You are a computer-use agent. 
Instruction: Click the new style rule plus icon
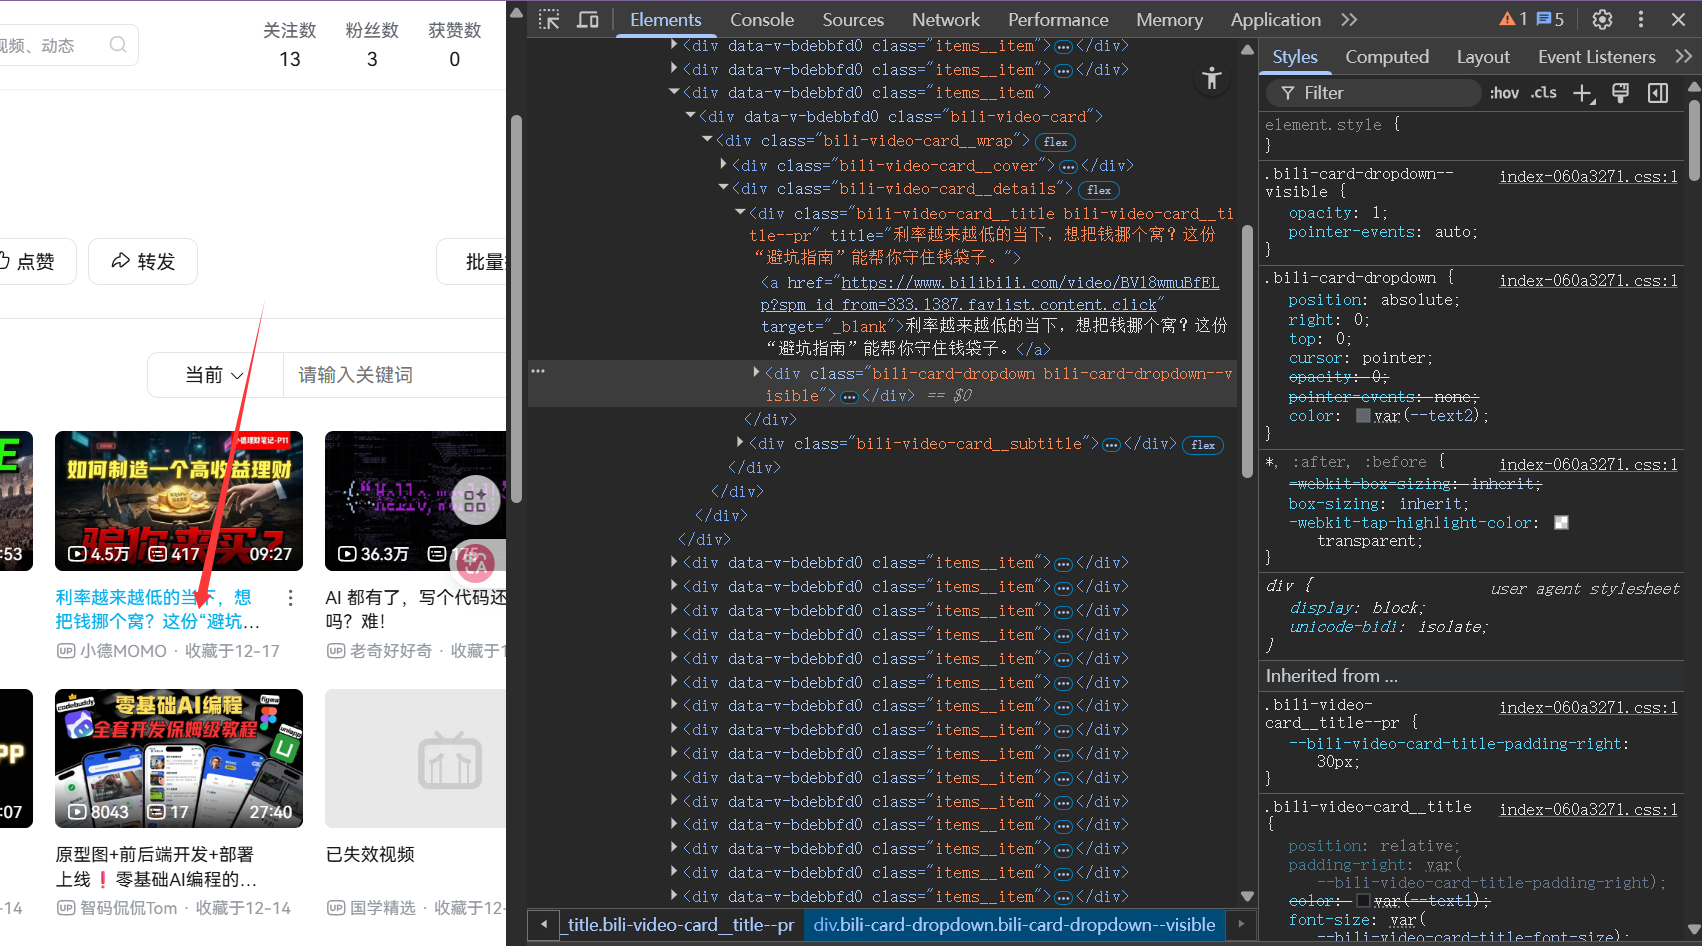pos(1582,93)
